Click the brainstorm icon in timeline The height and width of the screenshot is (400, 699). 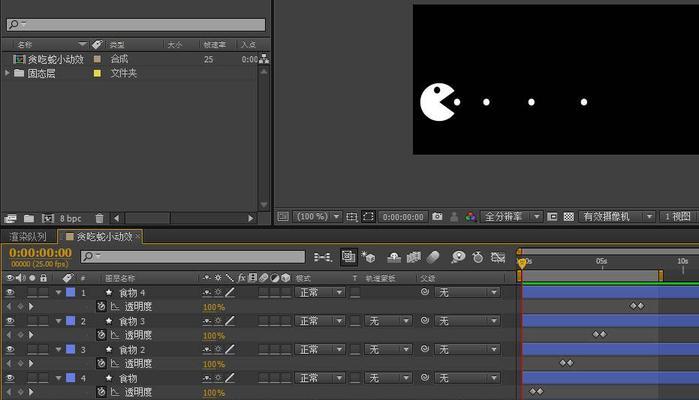[x=458, y=257]
